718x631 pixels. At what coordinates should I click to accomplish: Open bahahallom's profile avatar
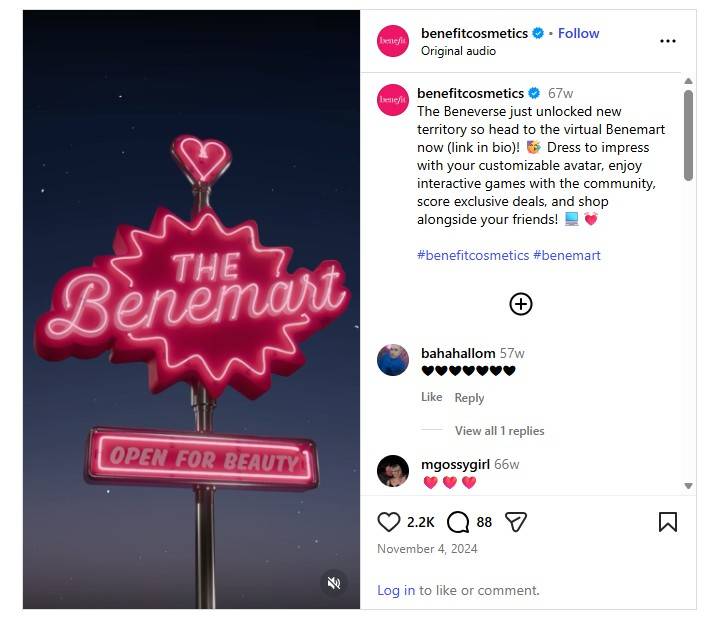click(393, 360)
